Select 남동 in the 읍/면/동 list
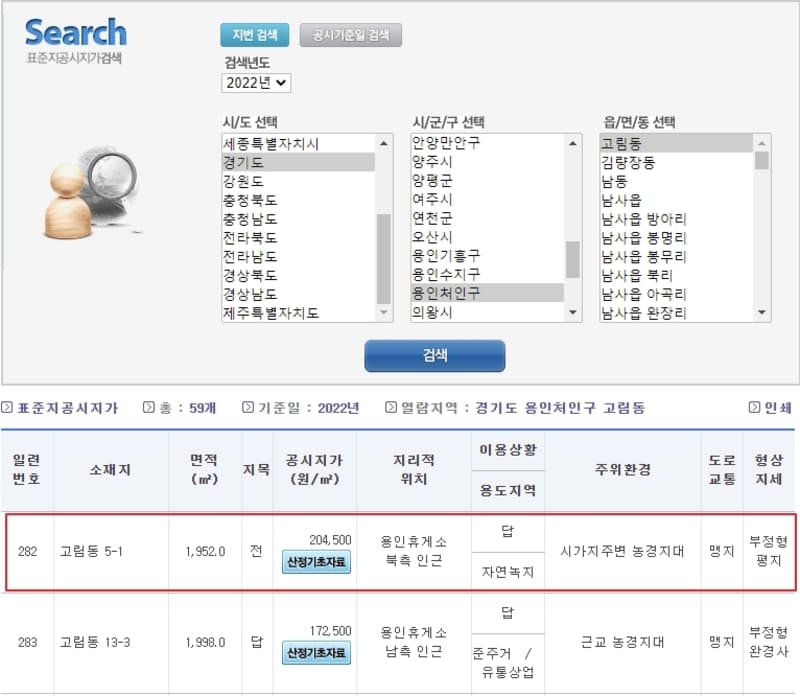800x696 pixels. click(676, 181)
